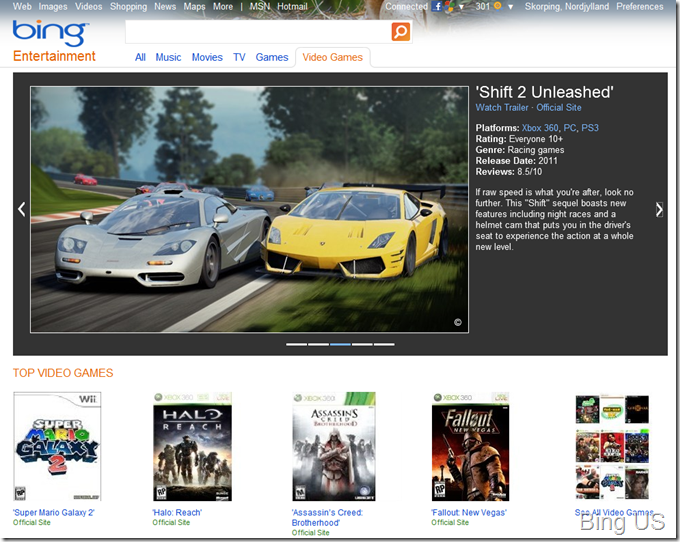Select the third highlighted carousel indicator
The width and height of the screenshot is (680, 542).
[x=340, y=344]
